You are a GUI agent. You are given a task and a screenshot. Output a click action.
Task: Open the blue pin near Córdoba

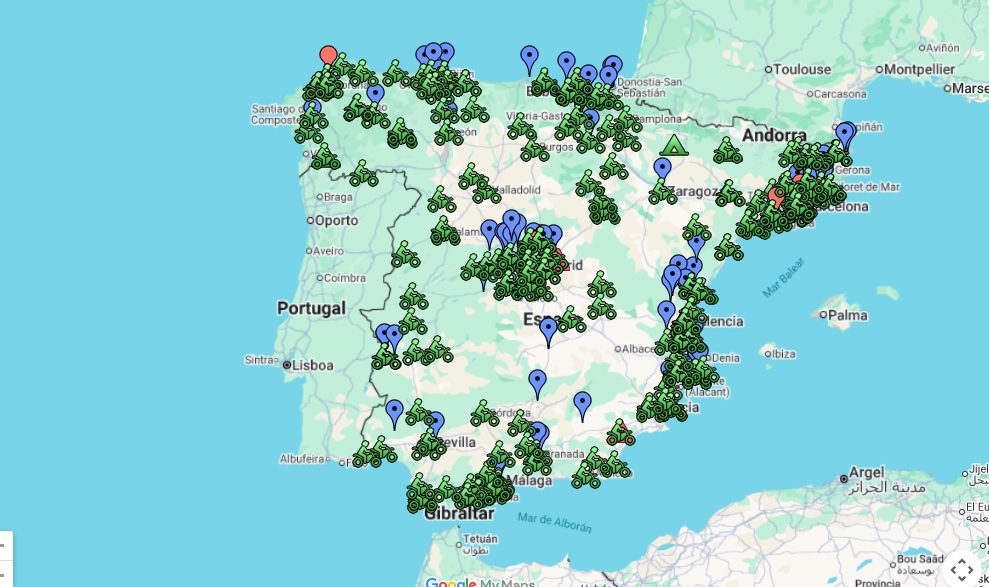[x=537, y=378]
